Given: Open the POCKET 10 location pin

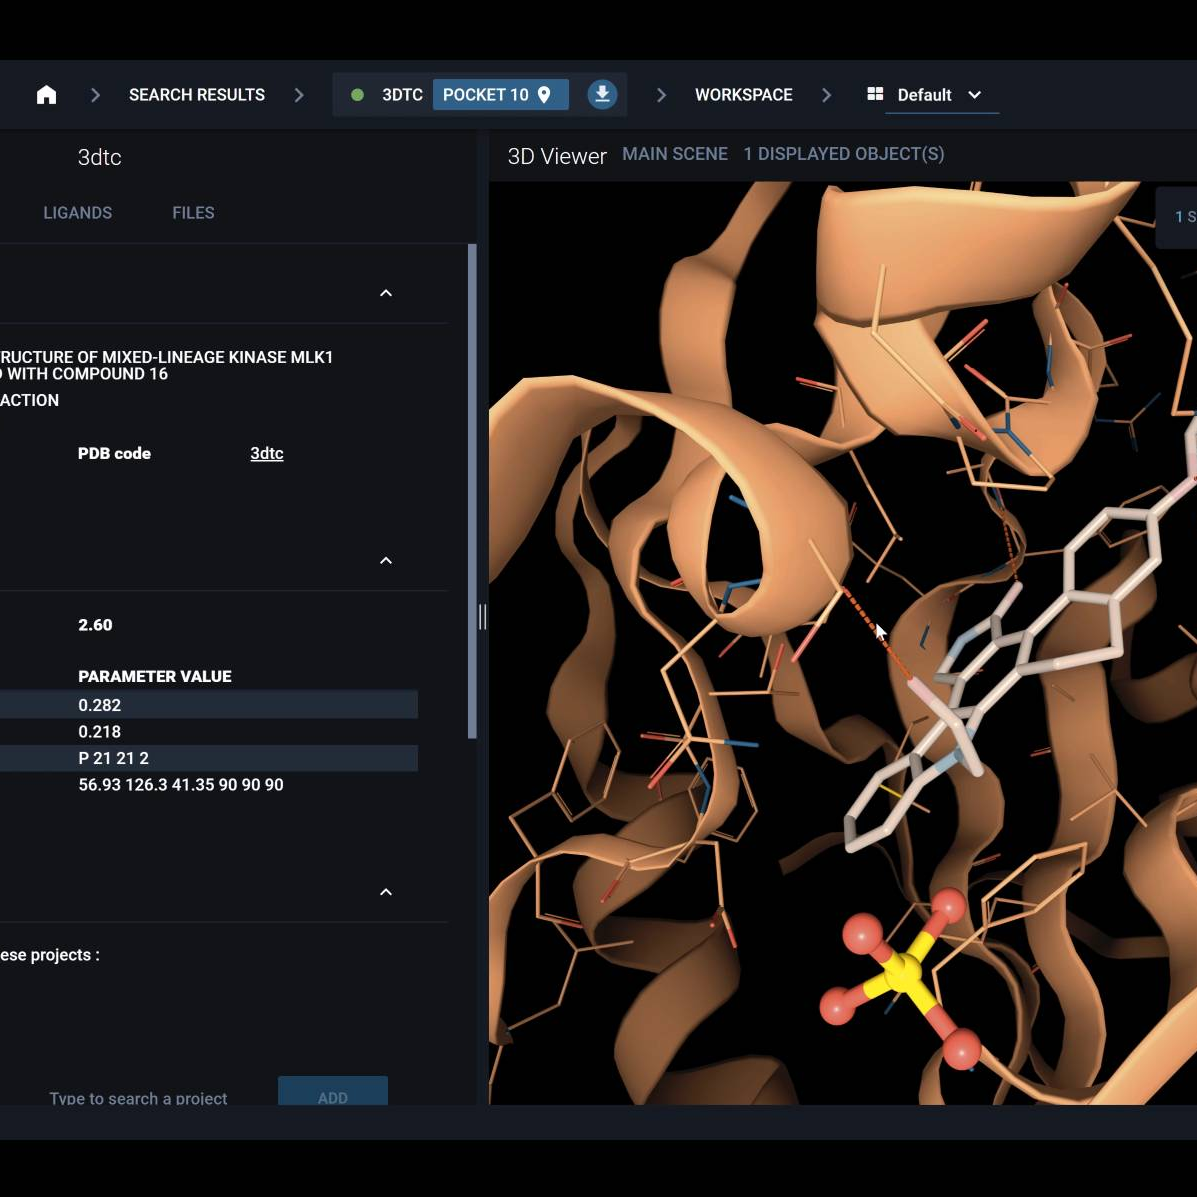Looking at the screenshot, I should 543,94.
